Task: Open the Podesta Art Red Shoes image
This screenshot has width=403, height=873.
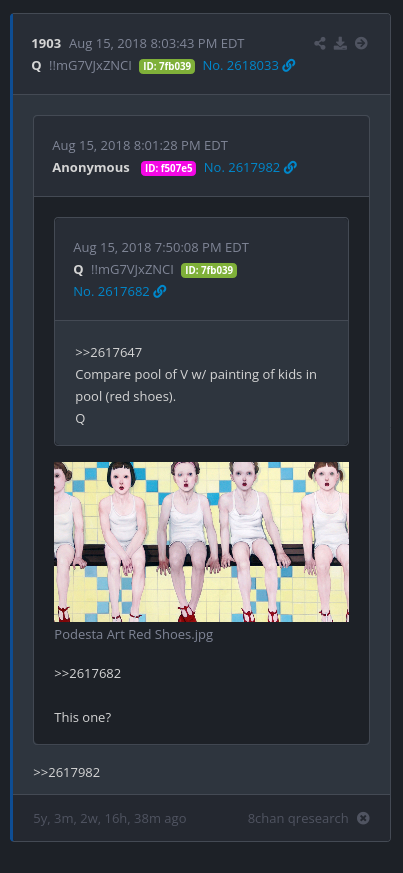Action: tap(202, 542)
